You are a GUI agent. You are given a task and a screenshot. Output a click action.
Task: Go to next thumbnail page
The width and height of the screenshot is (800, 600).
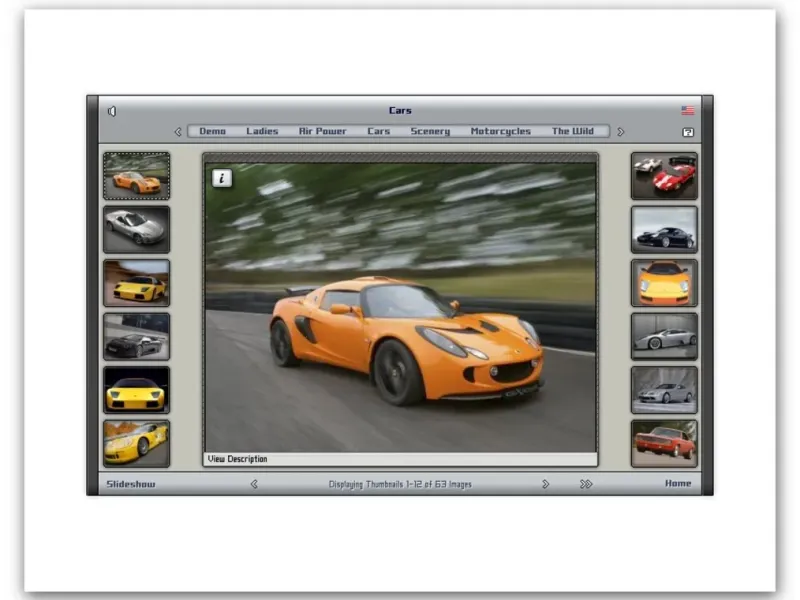click(x=545, y=484)
